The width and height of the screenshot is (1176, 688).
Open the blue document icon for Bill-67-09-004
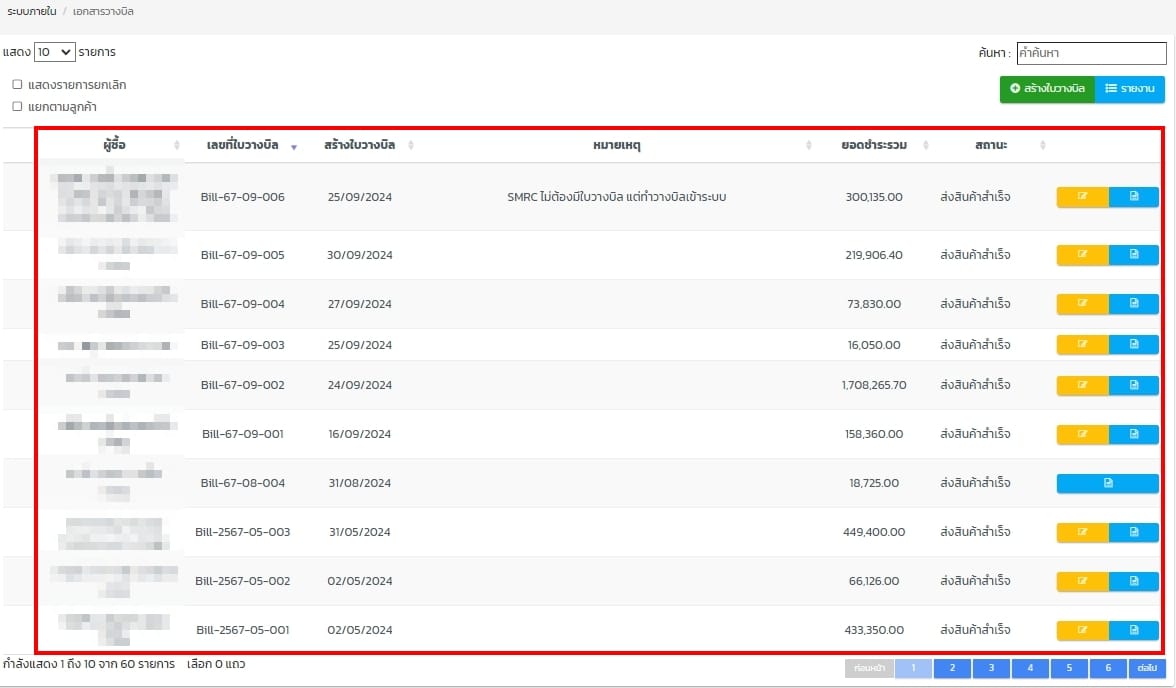1134,303
